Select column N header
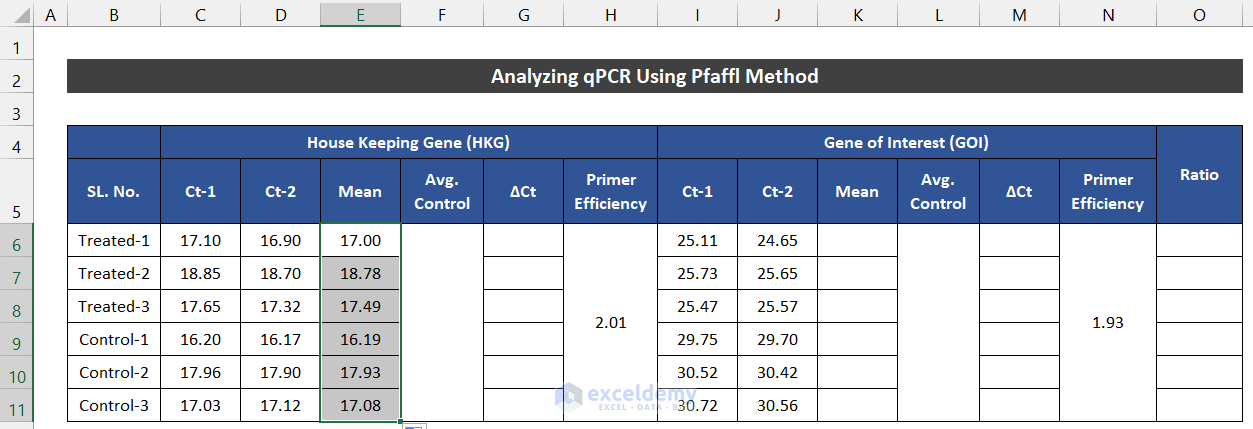1253x429 pixels. point(1107,14)
